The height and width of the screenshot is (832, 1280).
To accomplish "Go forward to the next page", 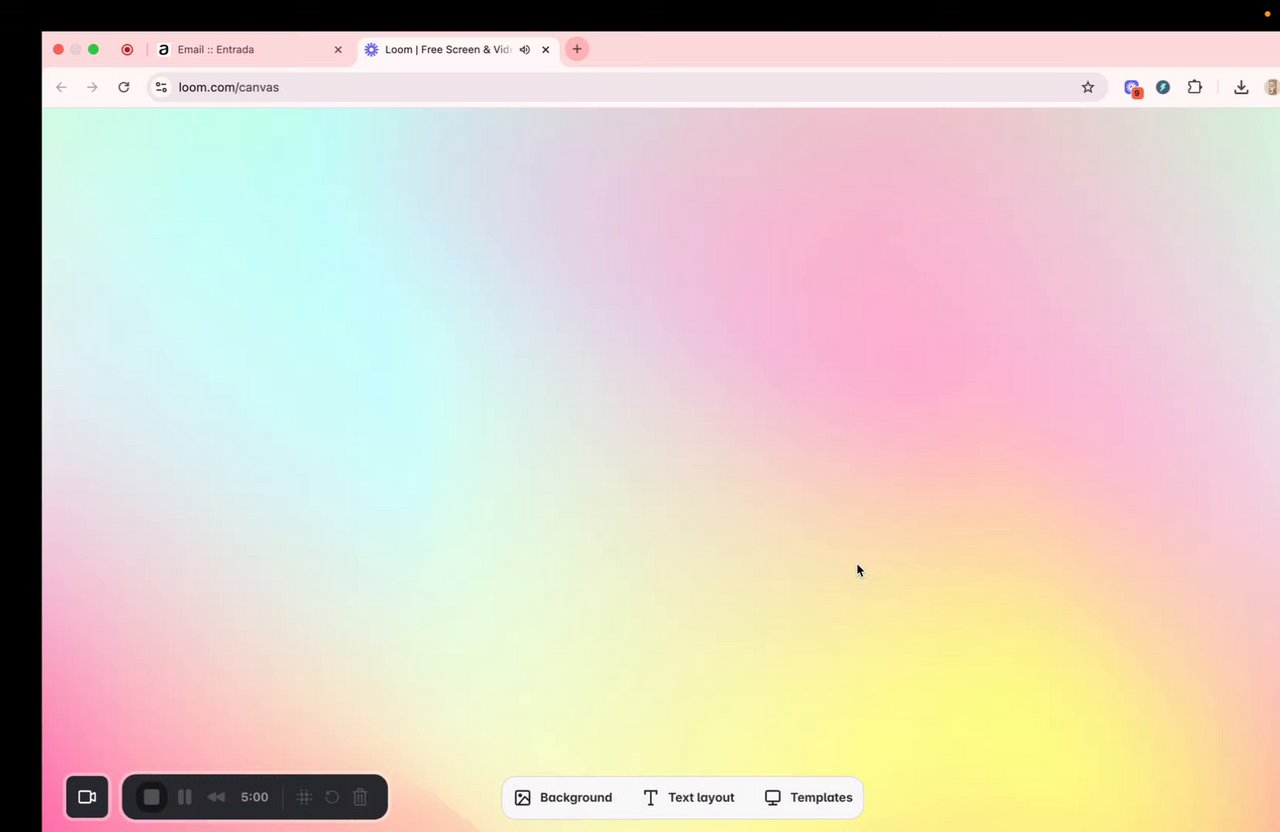I will click(x=92, y=87).
